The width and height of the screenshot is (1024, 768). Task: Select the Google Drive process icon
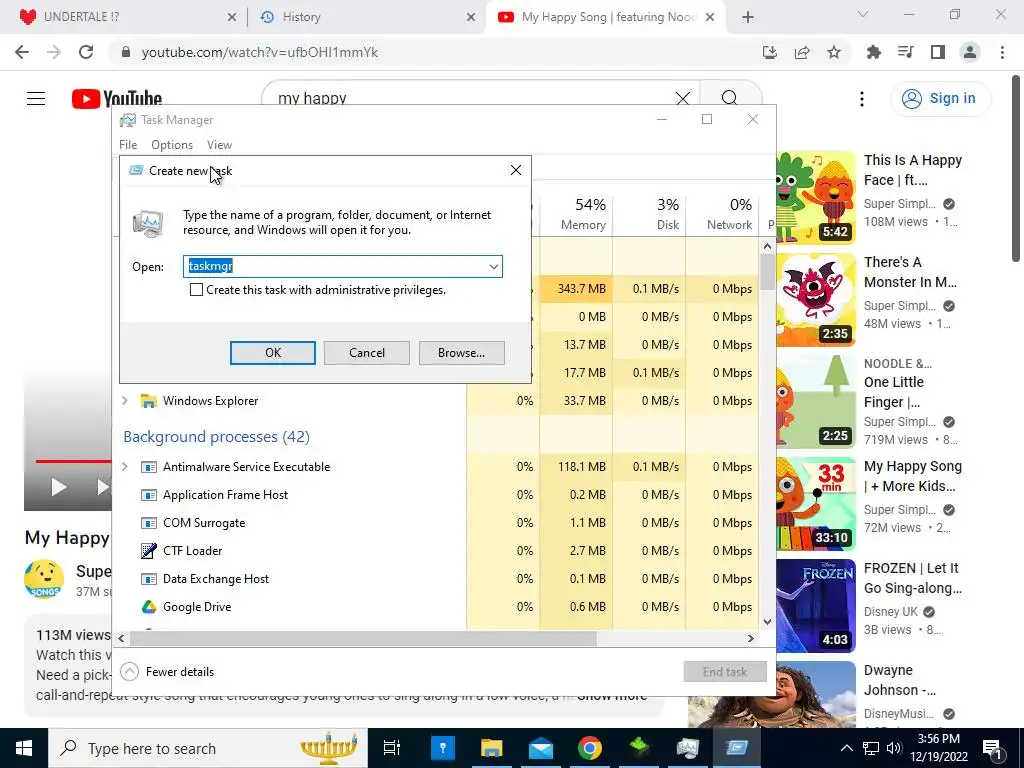pyautogui.click(x=149, y=607)
